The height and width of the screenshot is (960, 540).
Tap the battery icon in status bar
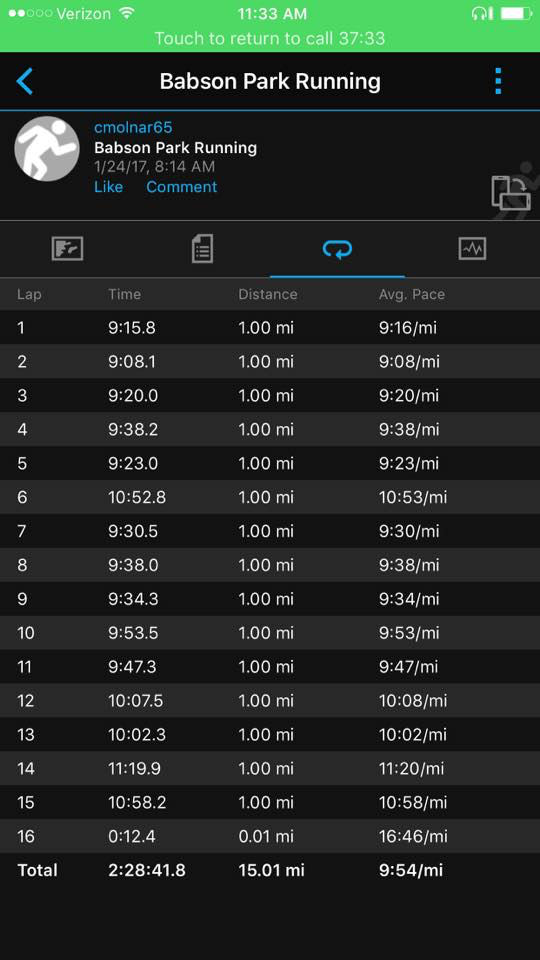coord(516,13)
